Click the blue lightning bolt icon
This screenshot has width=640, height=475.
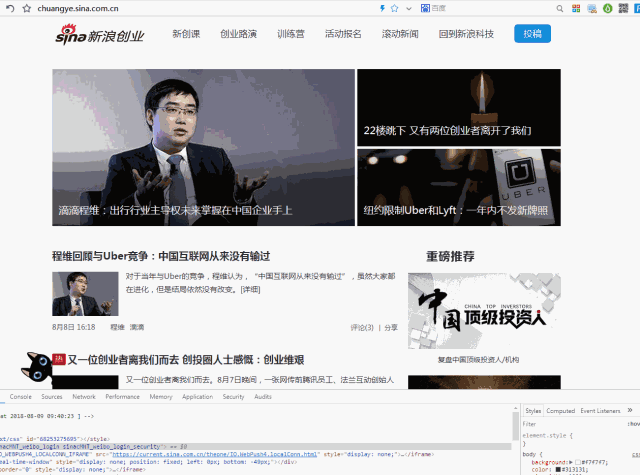click(x=382, y=8)
